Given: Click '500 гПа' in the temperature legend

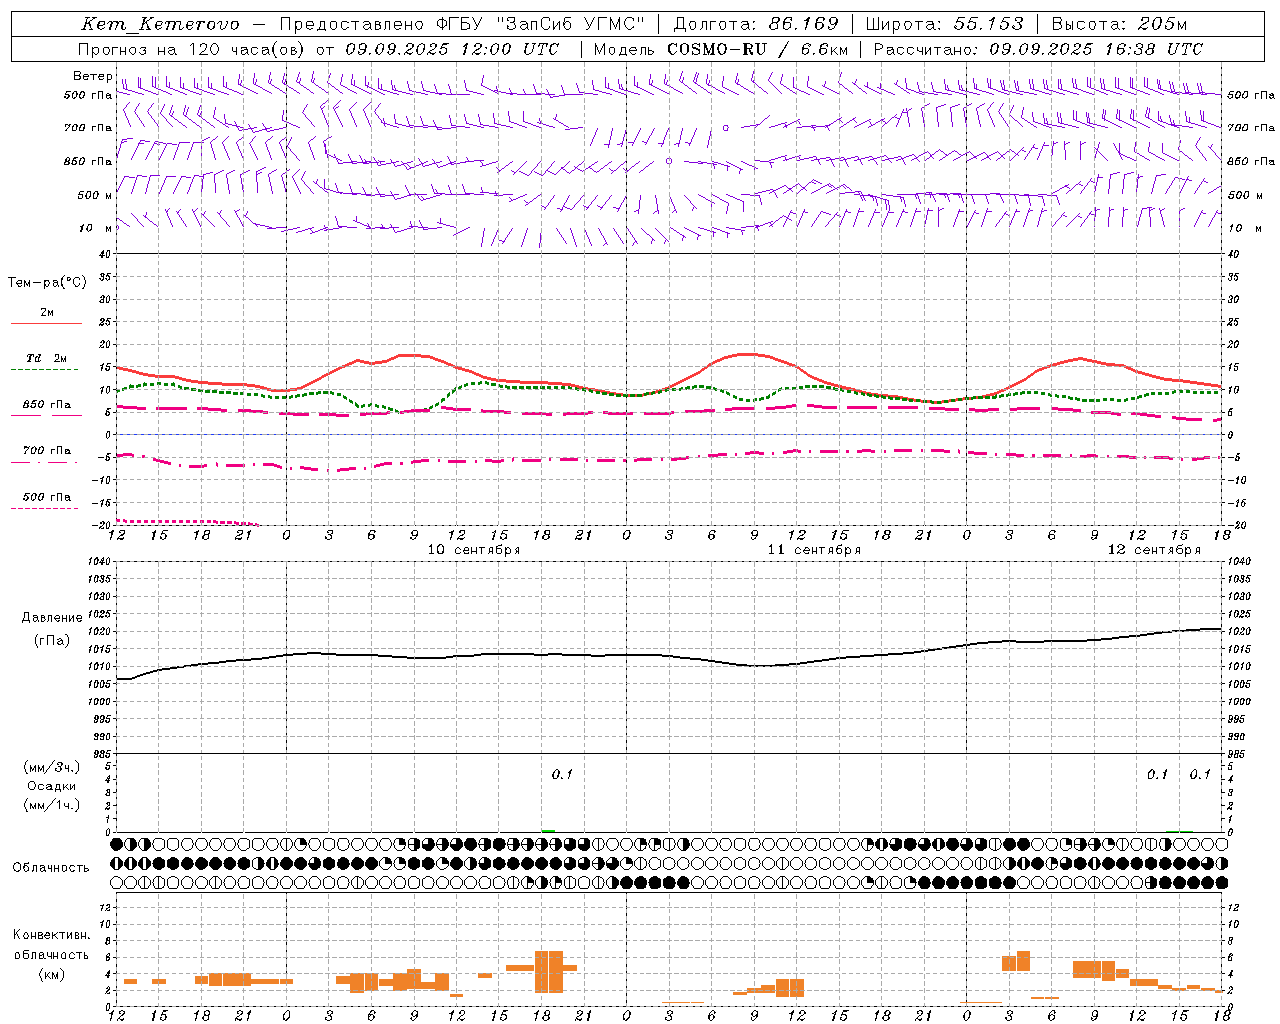Looking at the screenshot, I should click(x=46, y=497).
